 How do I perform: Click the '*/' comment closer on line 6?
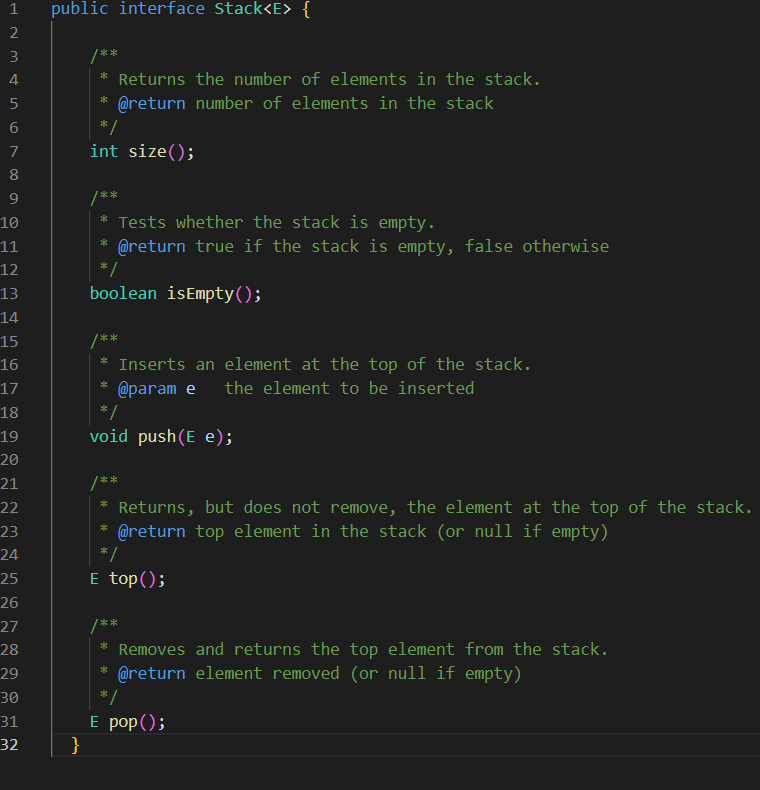click(108, 127)
